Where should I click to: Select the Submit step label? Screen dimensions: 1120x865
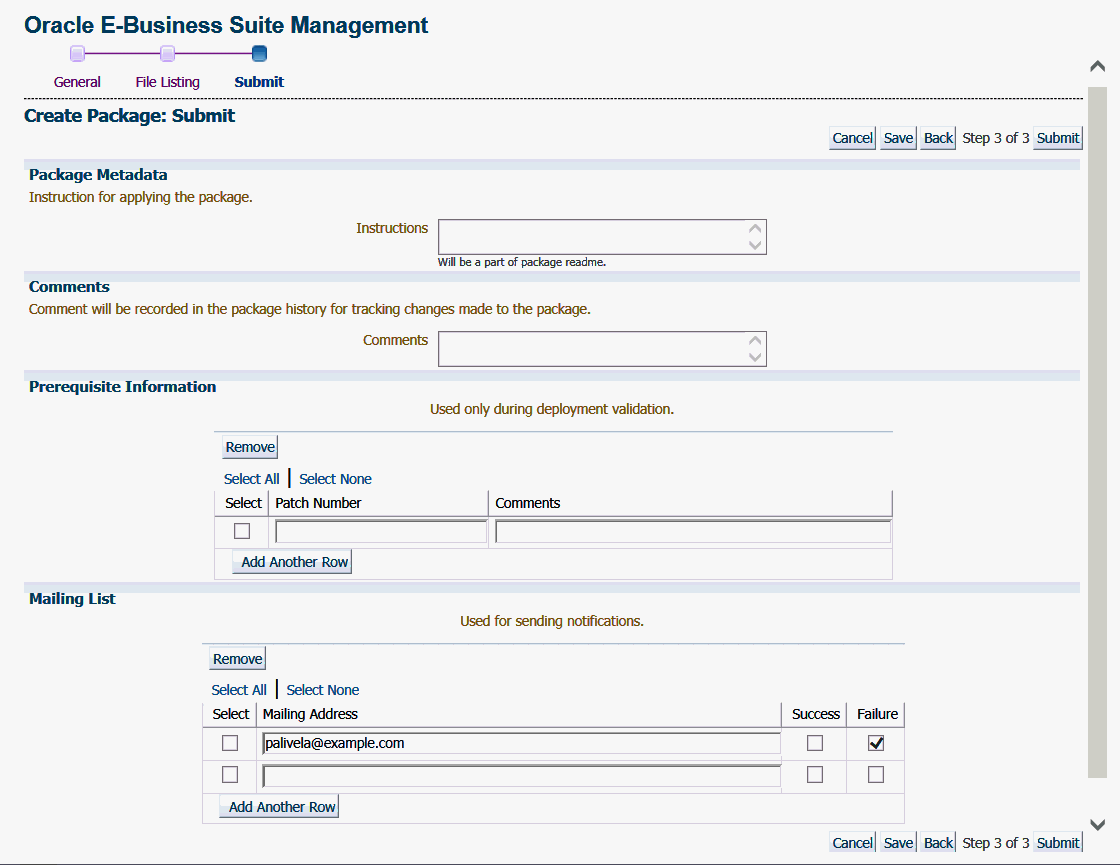point(259,82)
